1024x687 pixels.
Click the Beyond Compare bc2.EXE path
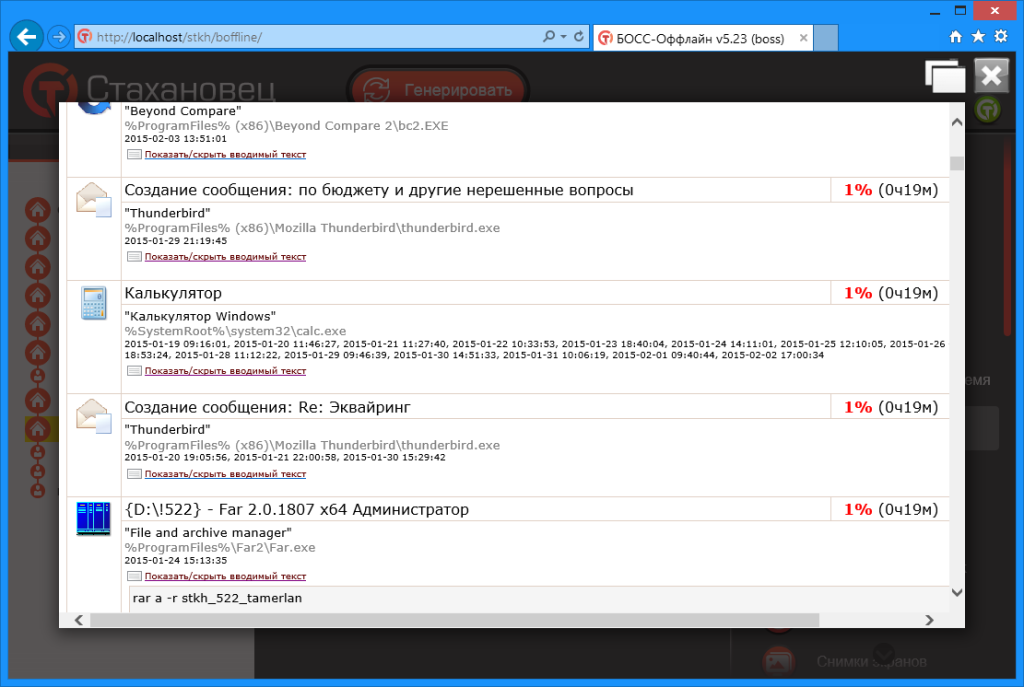point(287,125)
